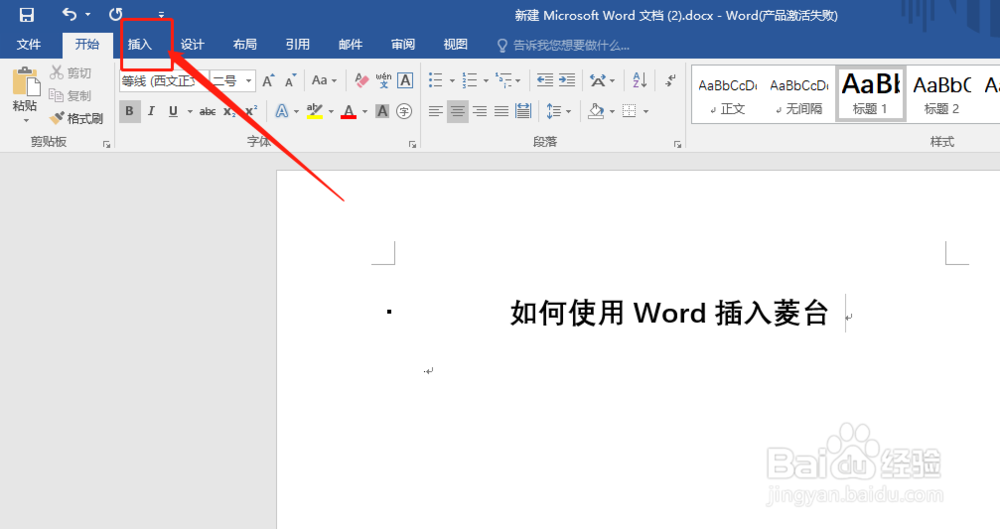Switch to the 邮件 tab

(350, 44)
